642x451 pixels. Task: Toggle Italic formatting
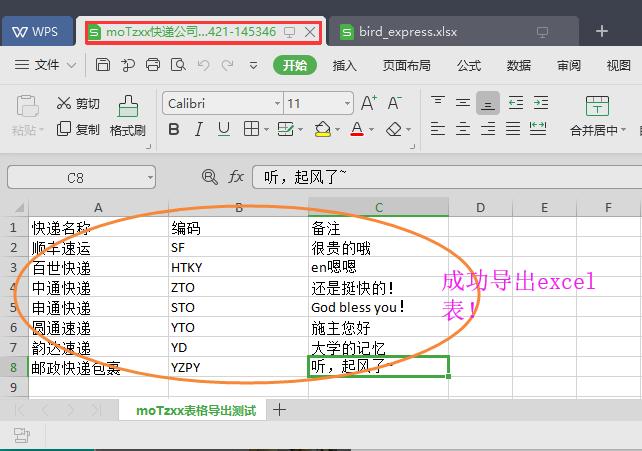pos(199,129)
